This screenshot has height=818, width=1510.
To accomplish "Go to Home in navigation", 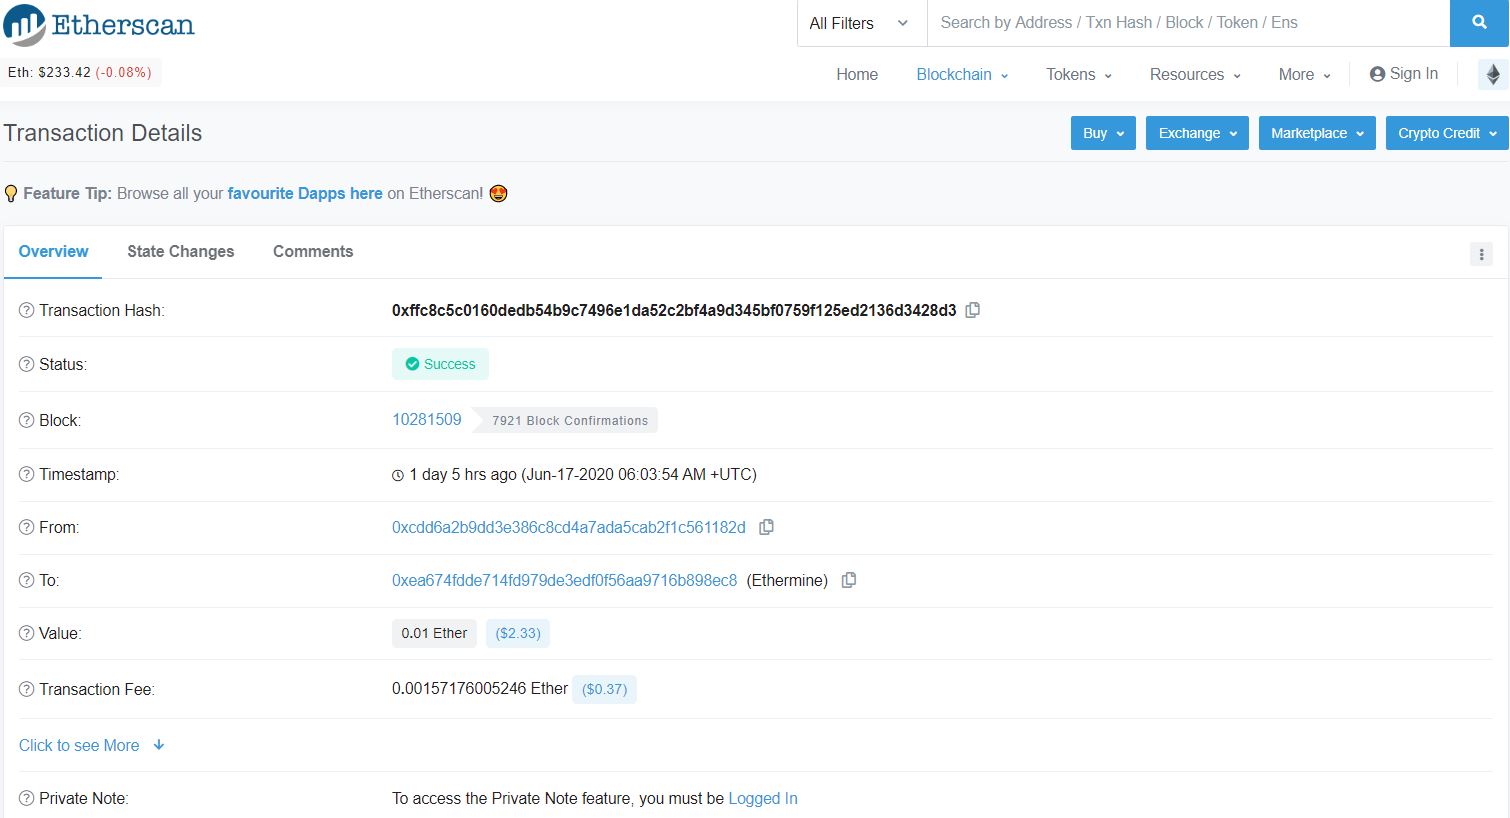I will pos(857,74).
